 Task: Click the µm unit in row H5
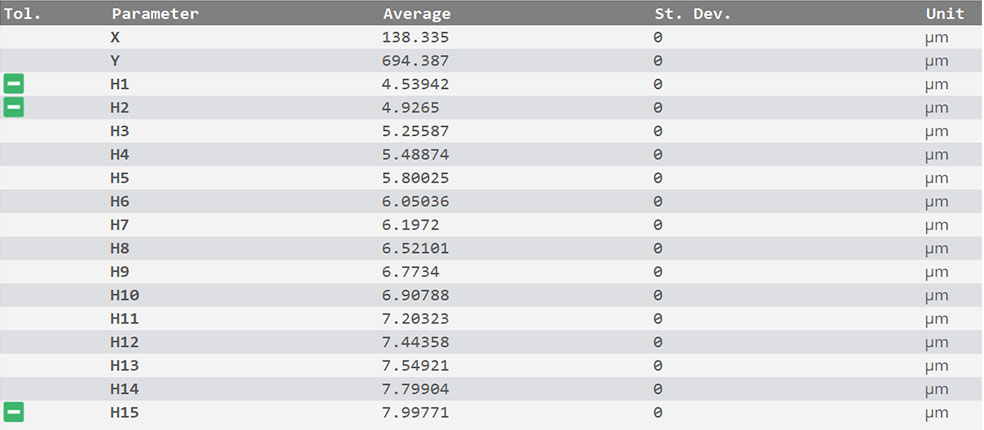936,179
